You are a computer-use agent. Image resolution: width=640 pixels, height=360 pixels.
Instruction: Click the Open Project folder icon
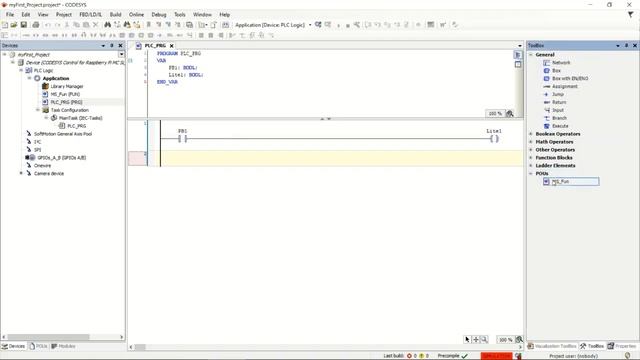14,25
